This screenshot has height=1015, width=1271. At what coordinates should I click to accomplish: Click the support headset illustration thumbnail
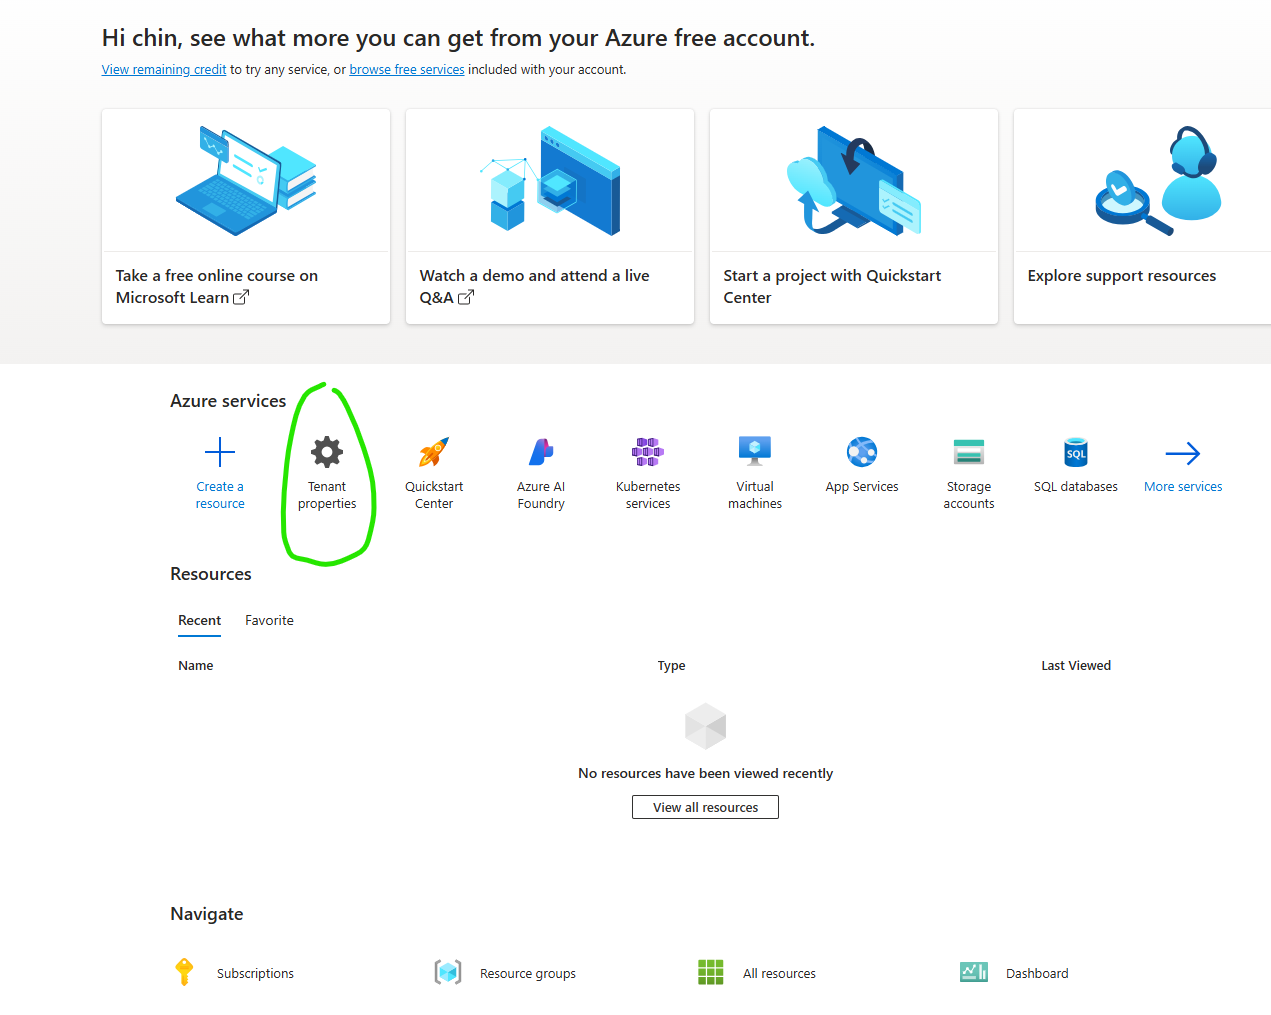[x=1158, y=181]
